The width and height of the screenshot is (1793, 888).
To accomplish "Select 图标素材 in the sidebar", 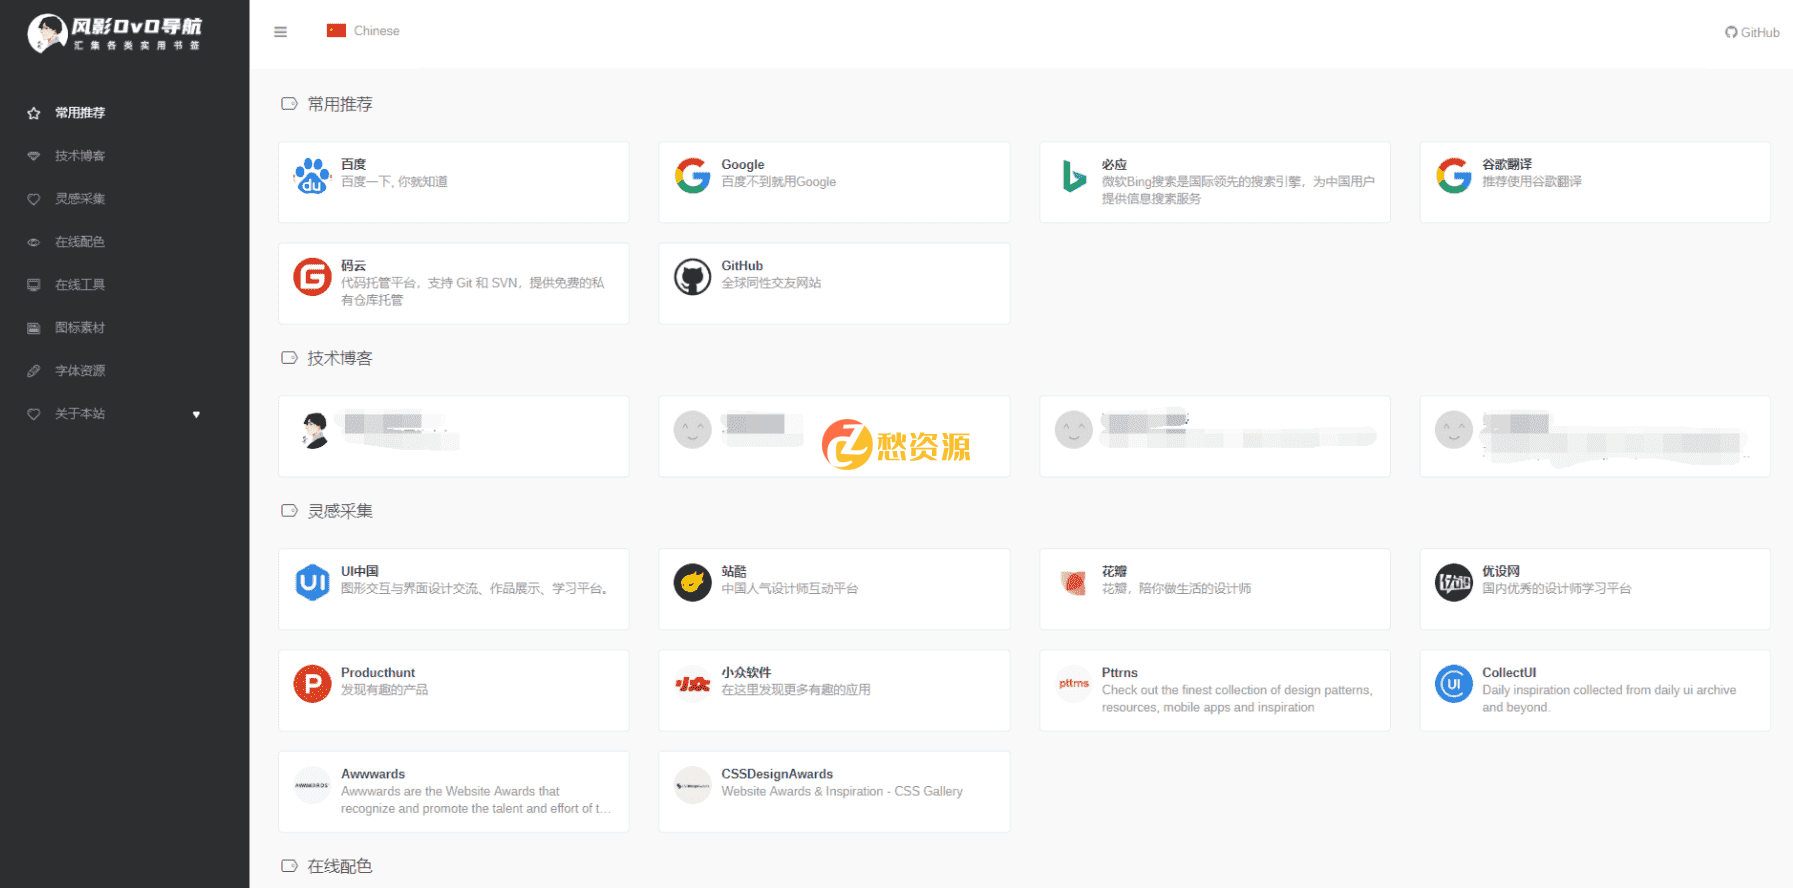I will coord(80,328).
